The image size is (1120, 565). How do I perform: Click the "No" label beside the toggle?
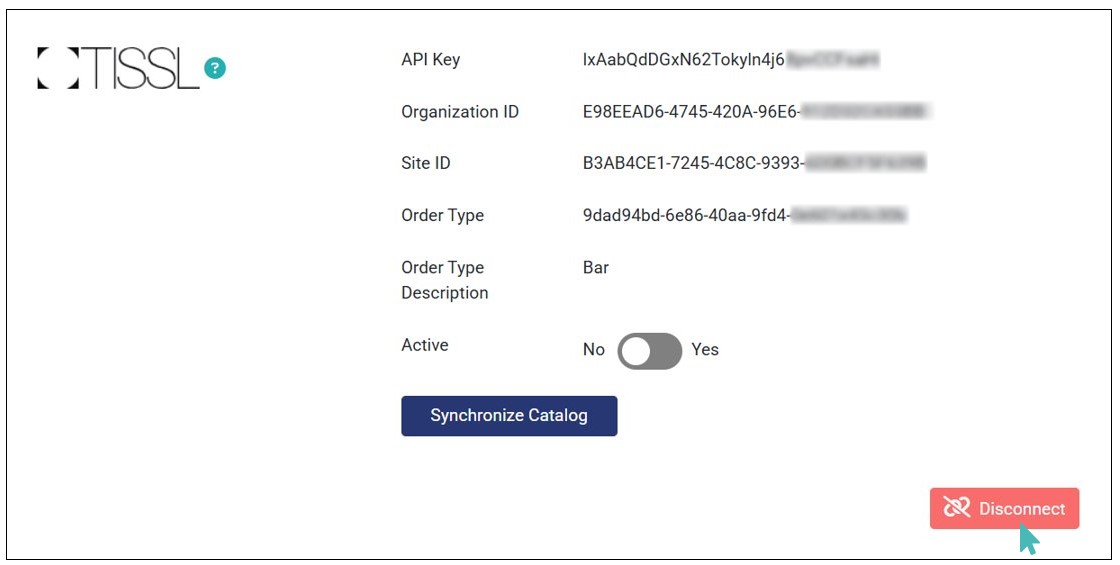[x=594, y=350]
